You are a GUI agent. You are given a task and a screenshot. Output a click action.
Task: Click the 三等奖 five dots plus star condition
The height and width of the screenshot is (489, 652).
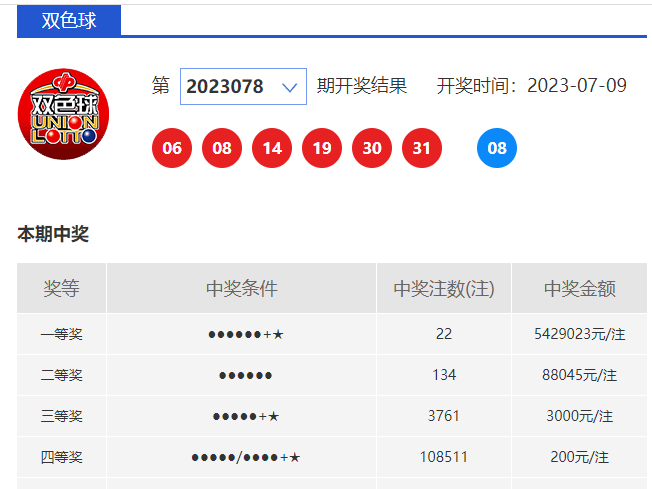pyautogui.click(x=246, y=416)
